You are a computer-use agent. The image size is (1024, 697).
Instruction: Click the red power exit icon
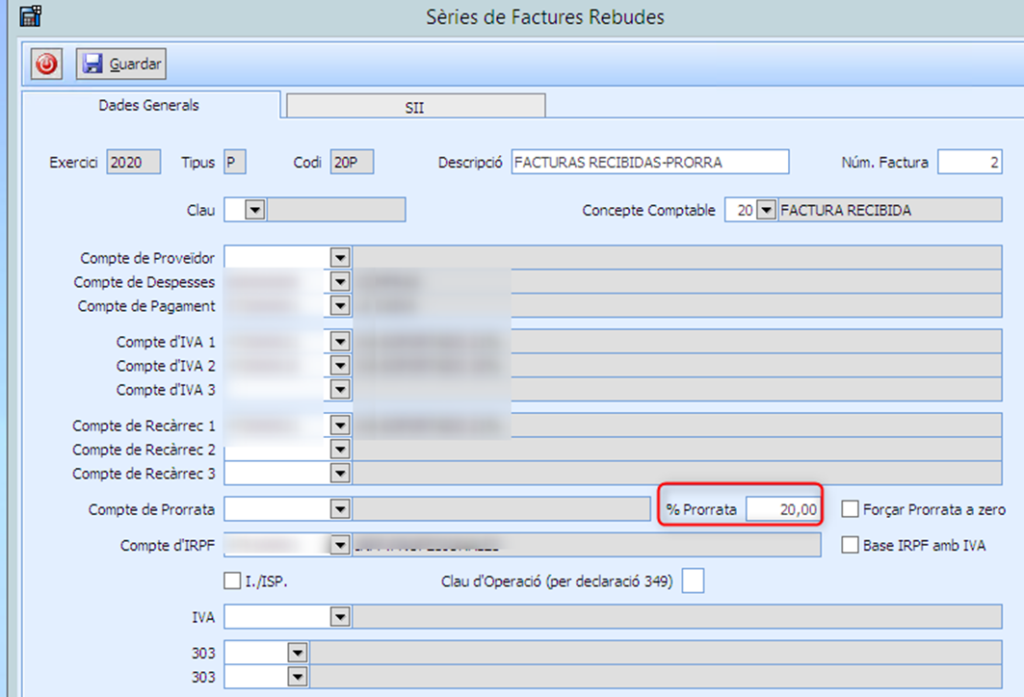pyautogui.click(x=46, y=64)
